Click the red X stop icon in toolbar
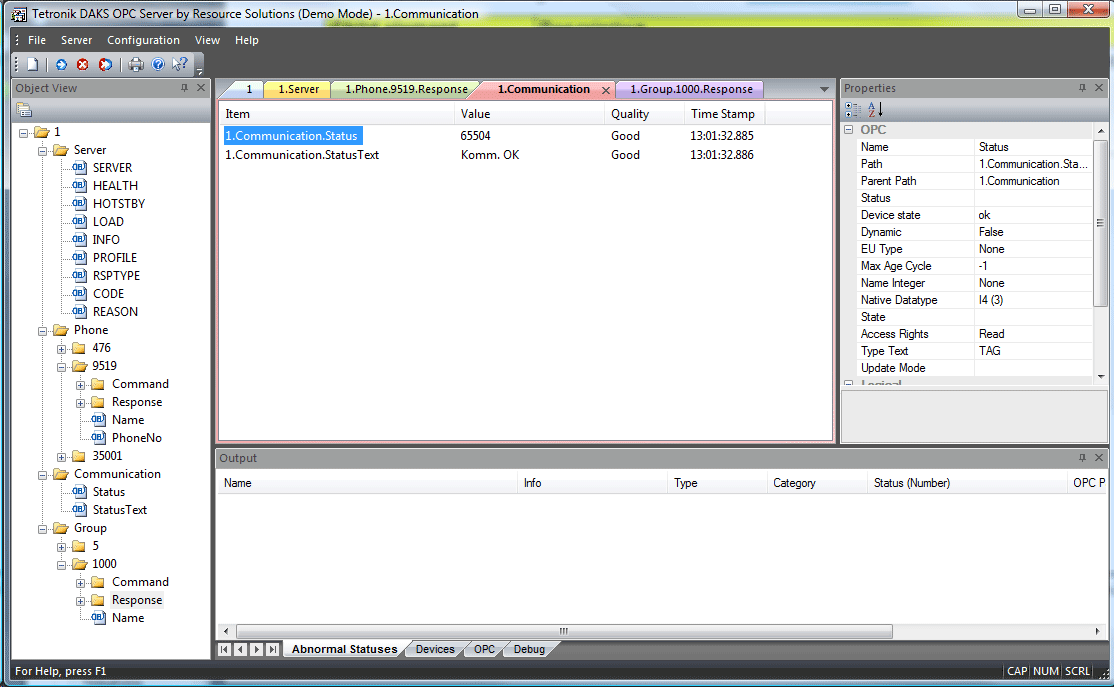 (82, 65)
